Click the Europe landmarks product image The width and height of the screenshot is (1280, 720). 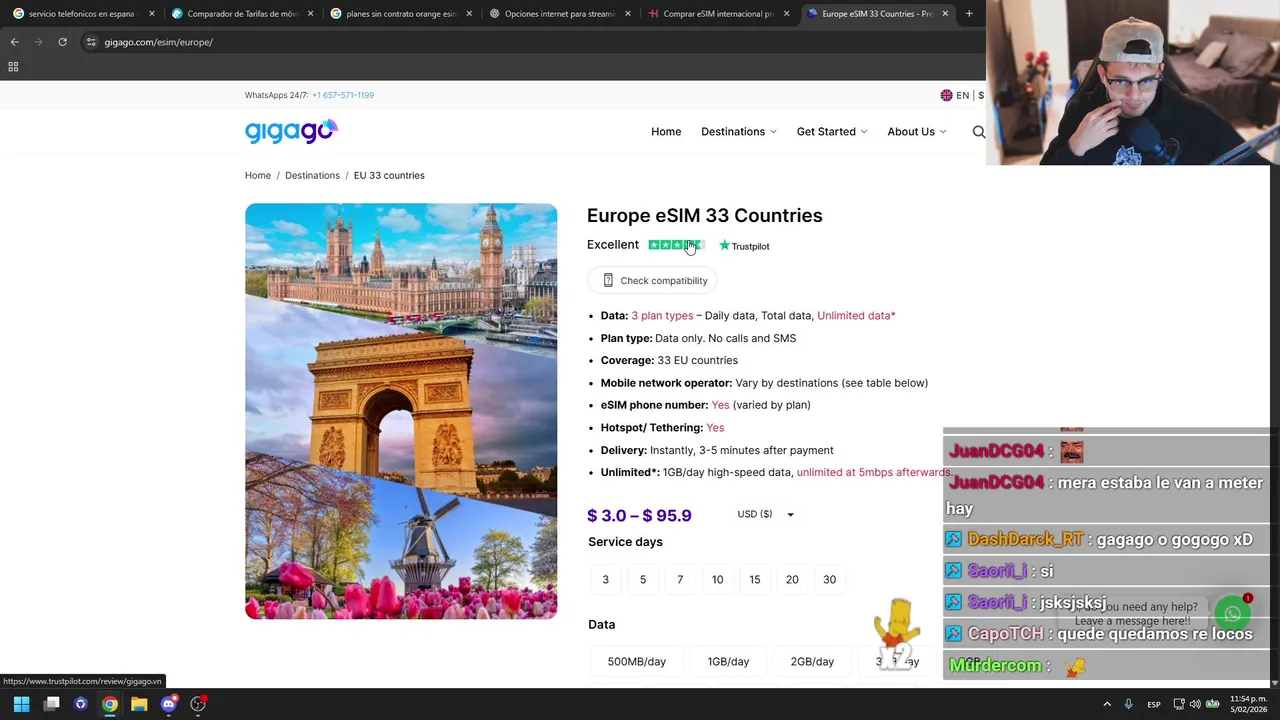tap(401, 411)
